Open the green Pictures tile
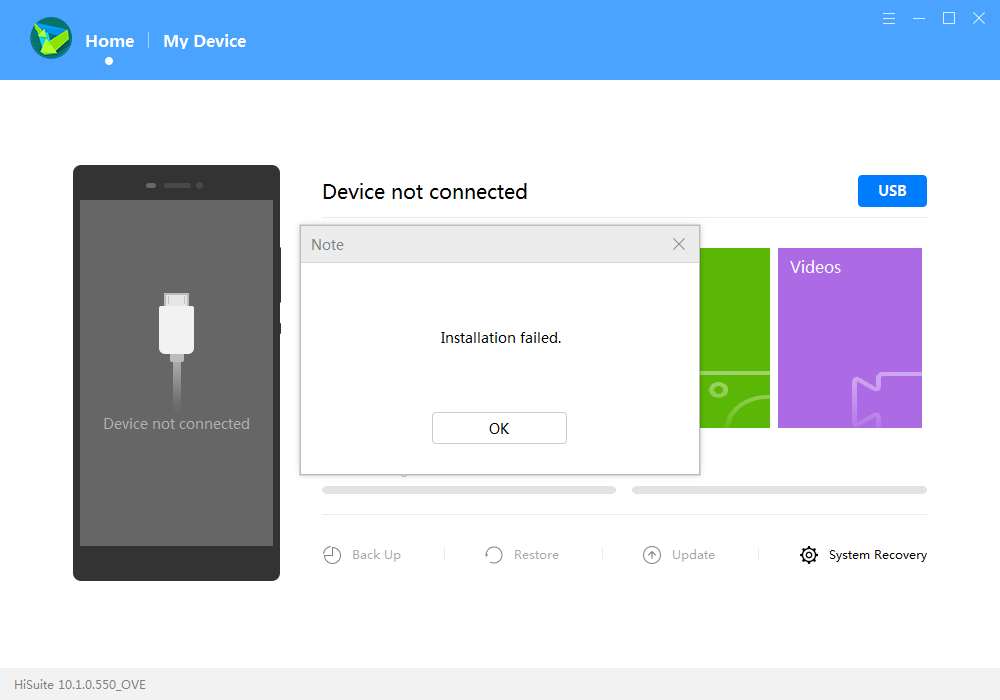This screenshot has width=1000, height=700. 735,338
